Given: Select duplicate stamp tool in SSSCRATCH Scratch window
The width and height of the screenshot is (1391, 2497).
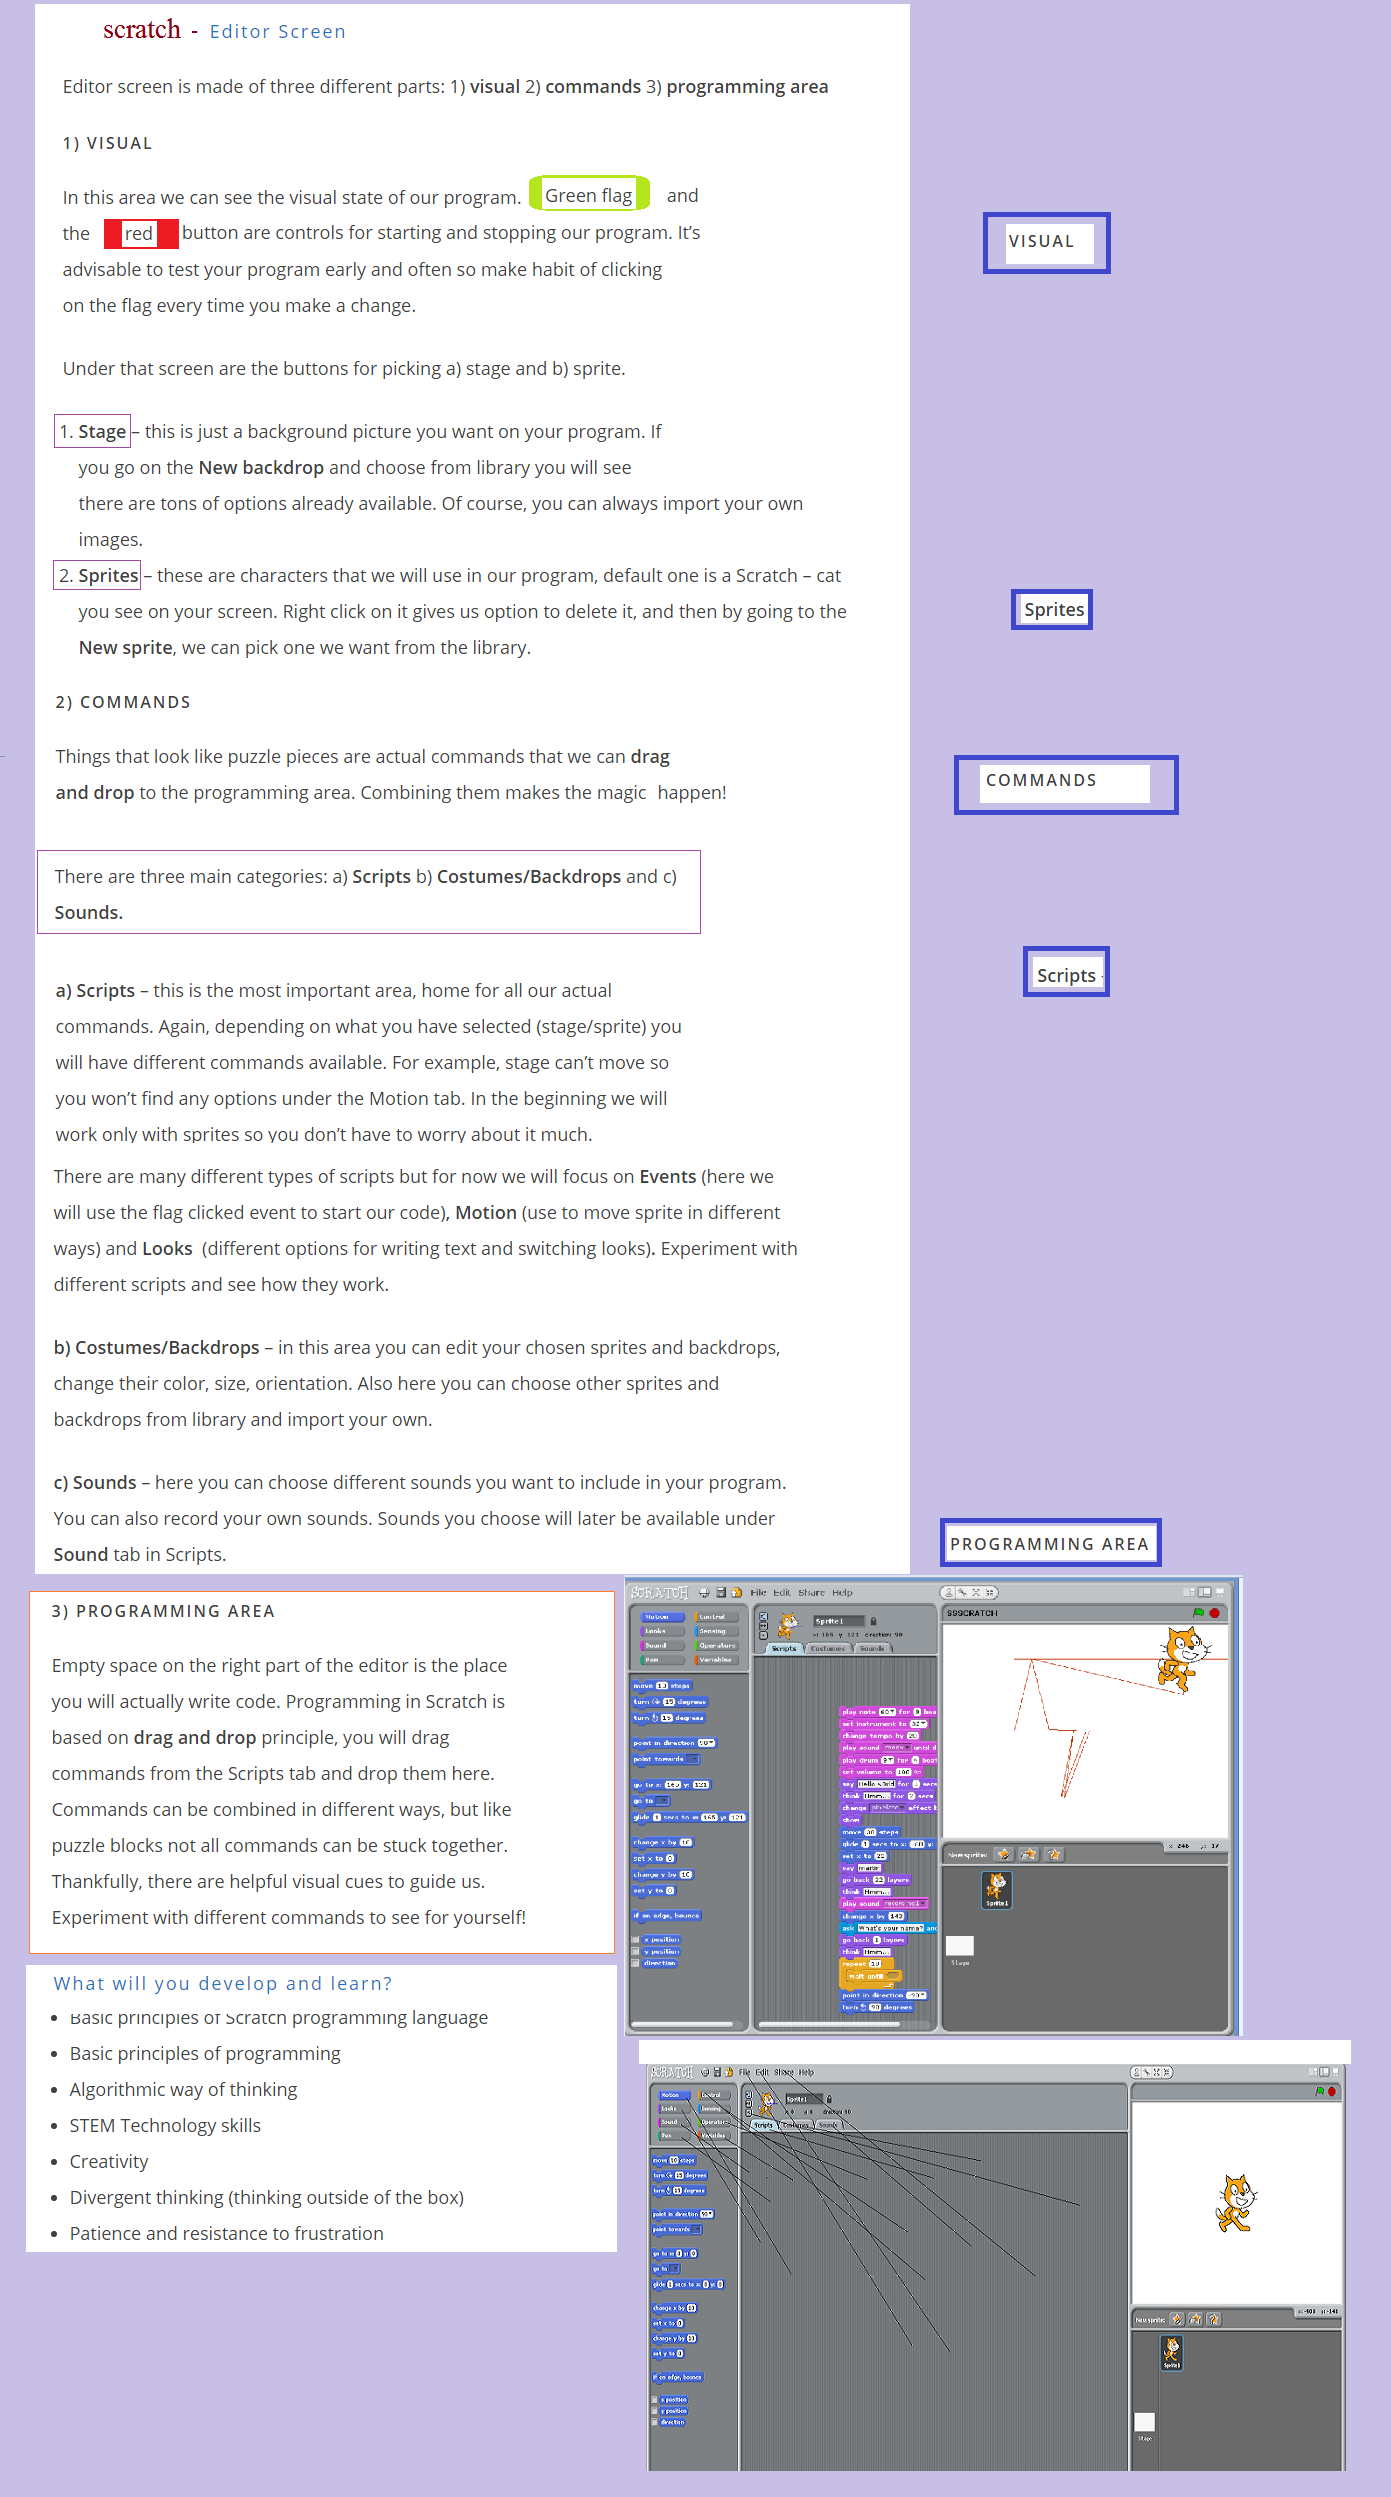Looking at the screenshot, I should (x=949, y=1593).
